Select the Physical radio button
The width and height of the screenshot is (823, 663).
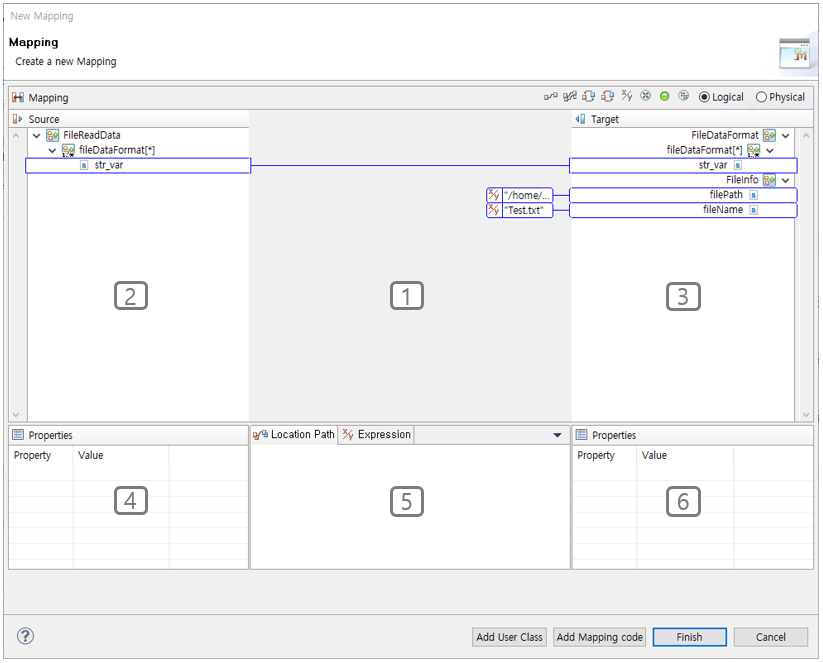pyautogui.click(x=758, y=96)
